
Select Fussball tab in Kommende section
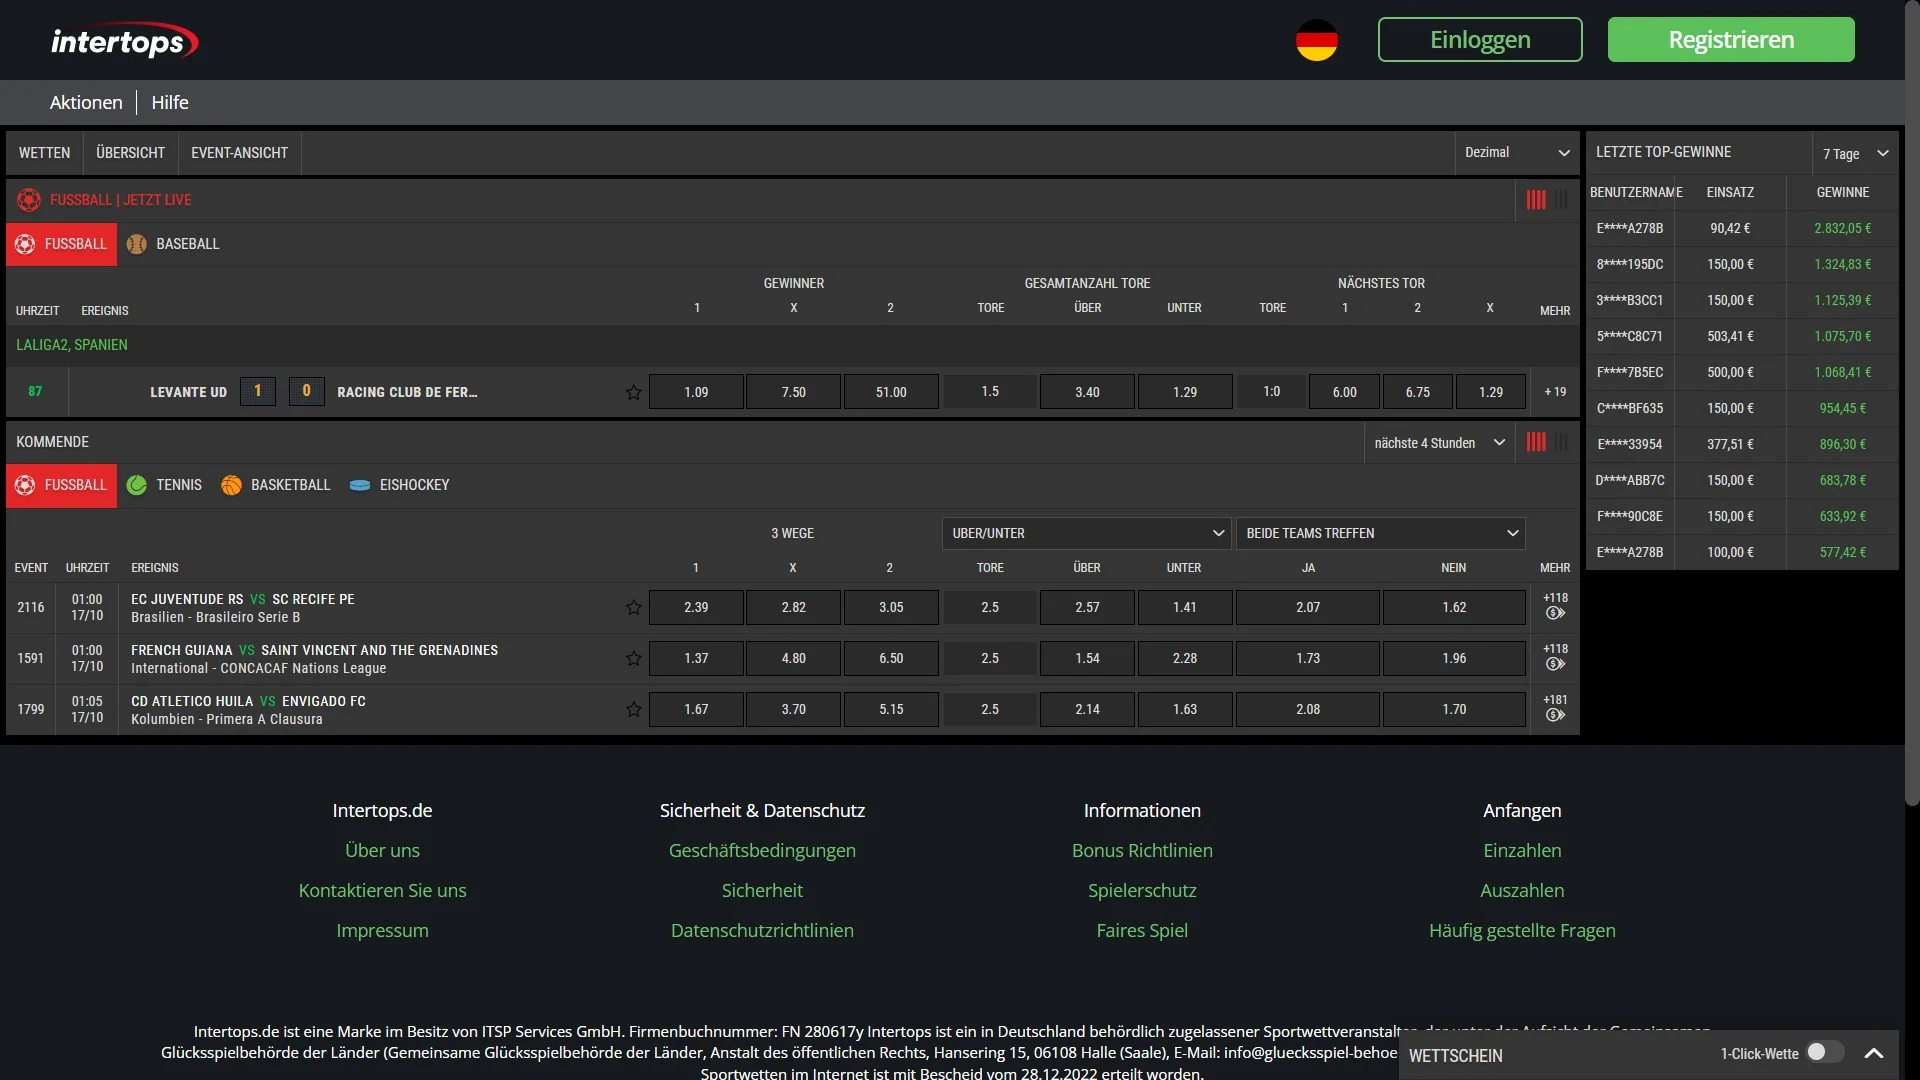(62, 485)
